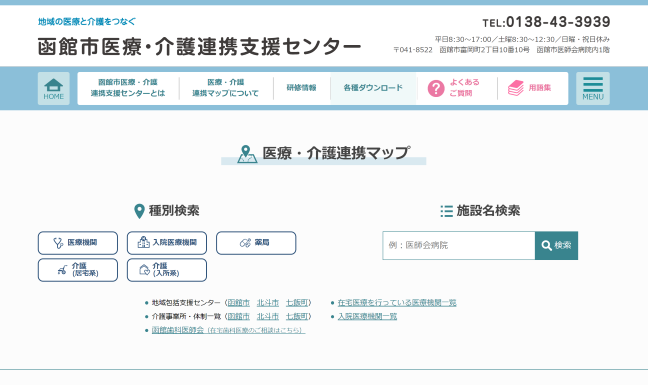648x385 pixels.
Task: Go to the HOME house icon
Action: pyautogui.click(x=54, y=88)
